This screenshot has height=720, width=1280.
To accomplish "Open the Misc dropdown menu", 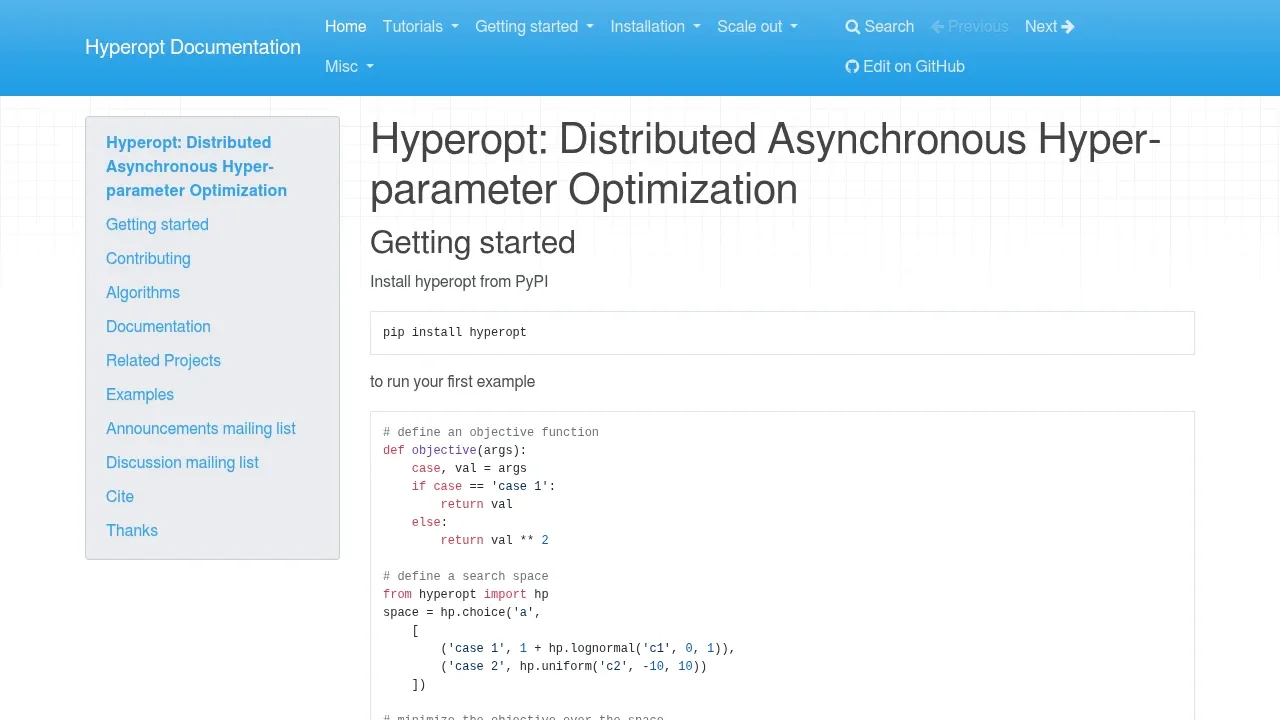I will click(349, 67).
